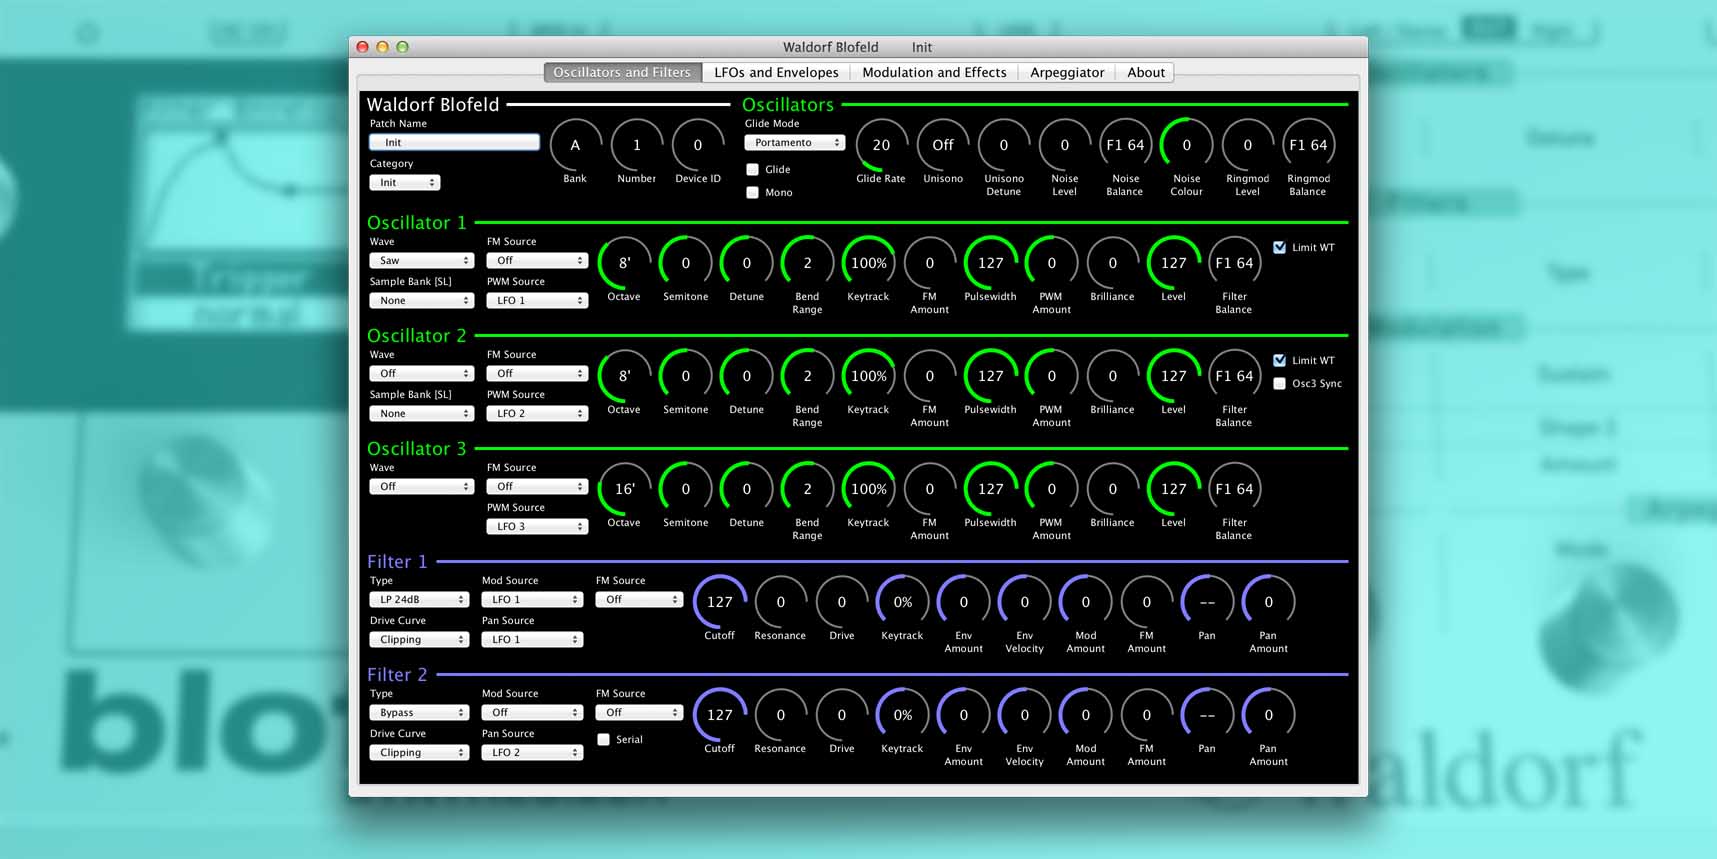Click Filter 2 Mod Amount knob
This screenshot has width=1717, height=859.
(1086, 715)
